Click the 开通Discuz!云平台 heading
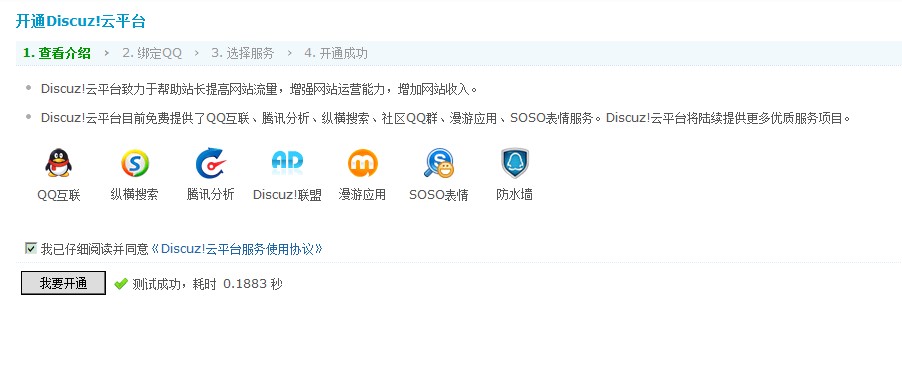 tap(81, 21)
